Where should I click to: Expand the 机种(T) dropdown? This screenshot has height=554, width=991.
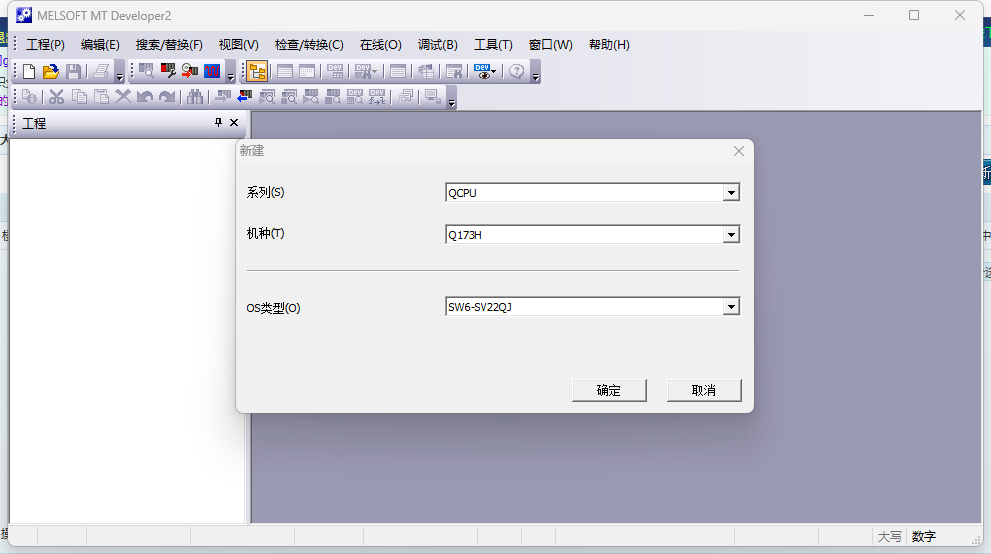(x=731, y=235)
